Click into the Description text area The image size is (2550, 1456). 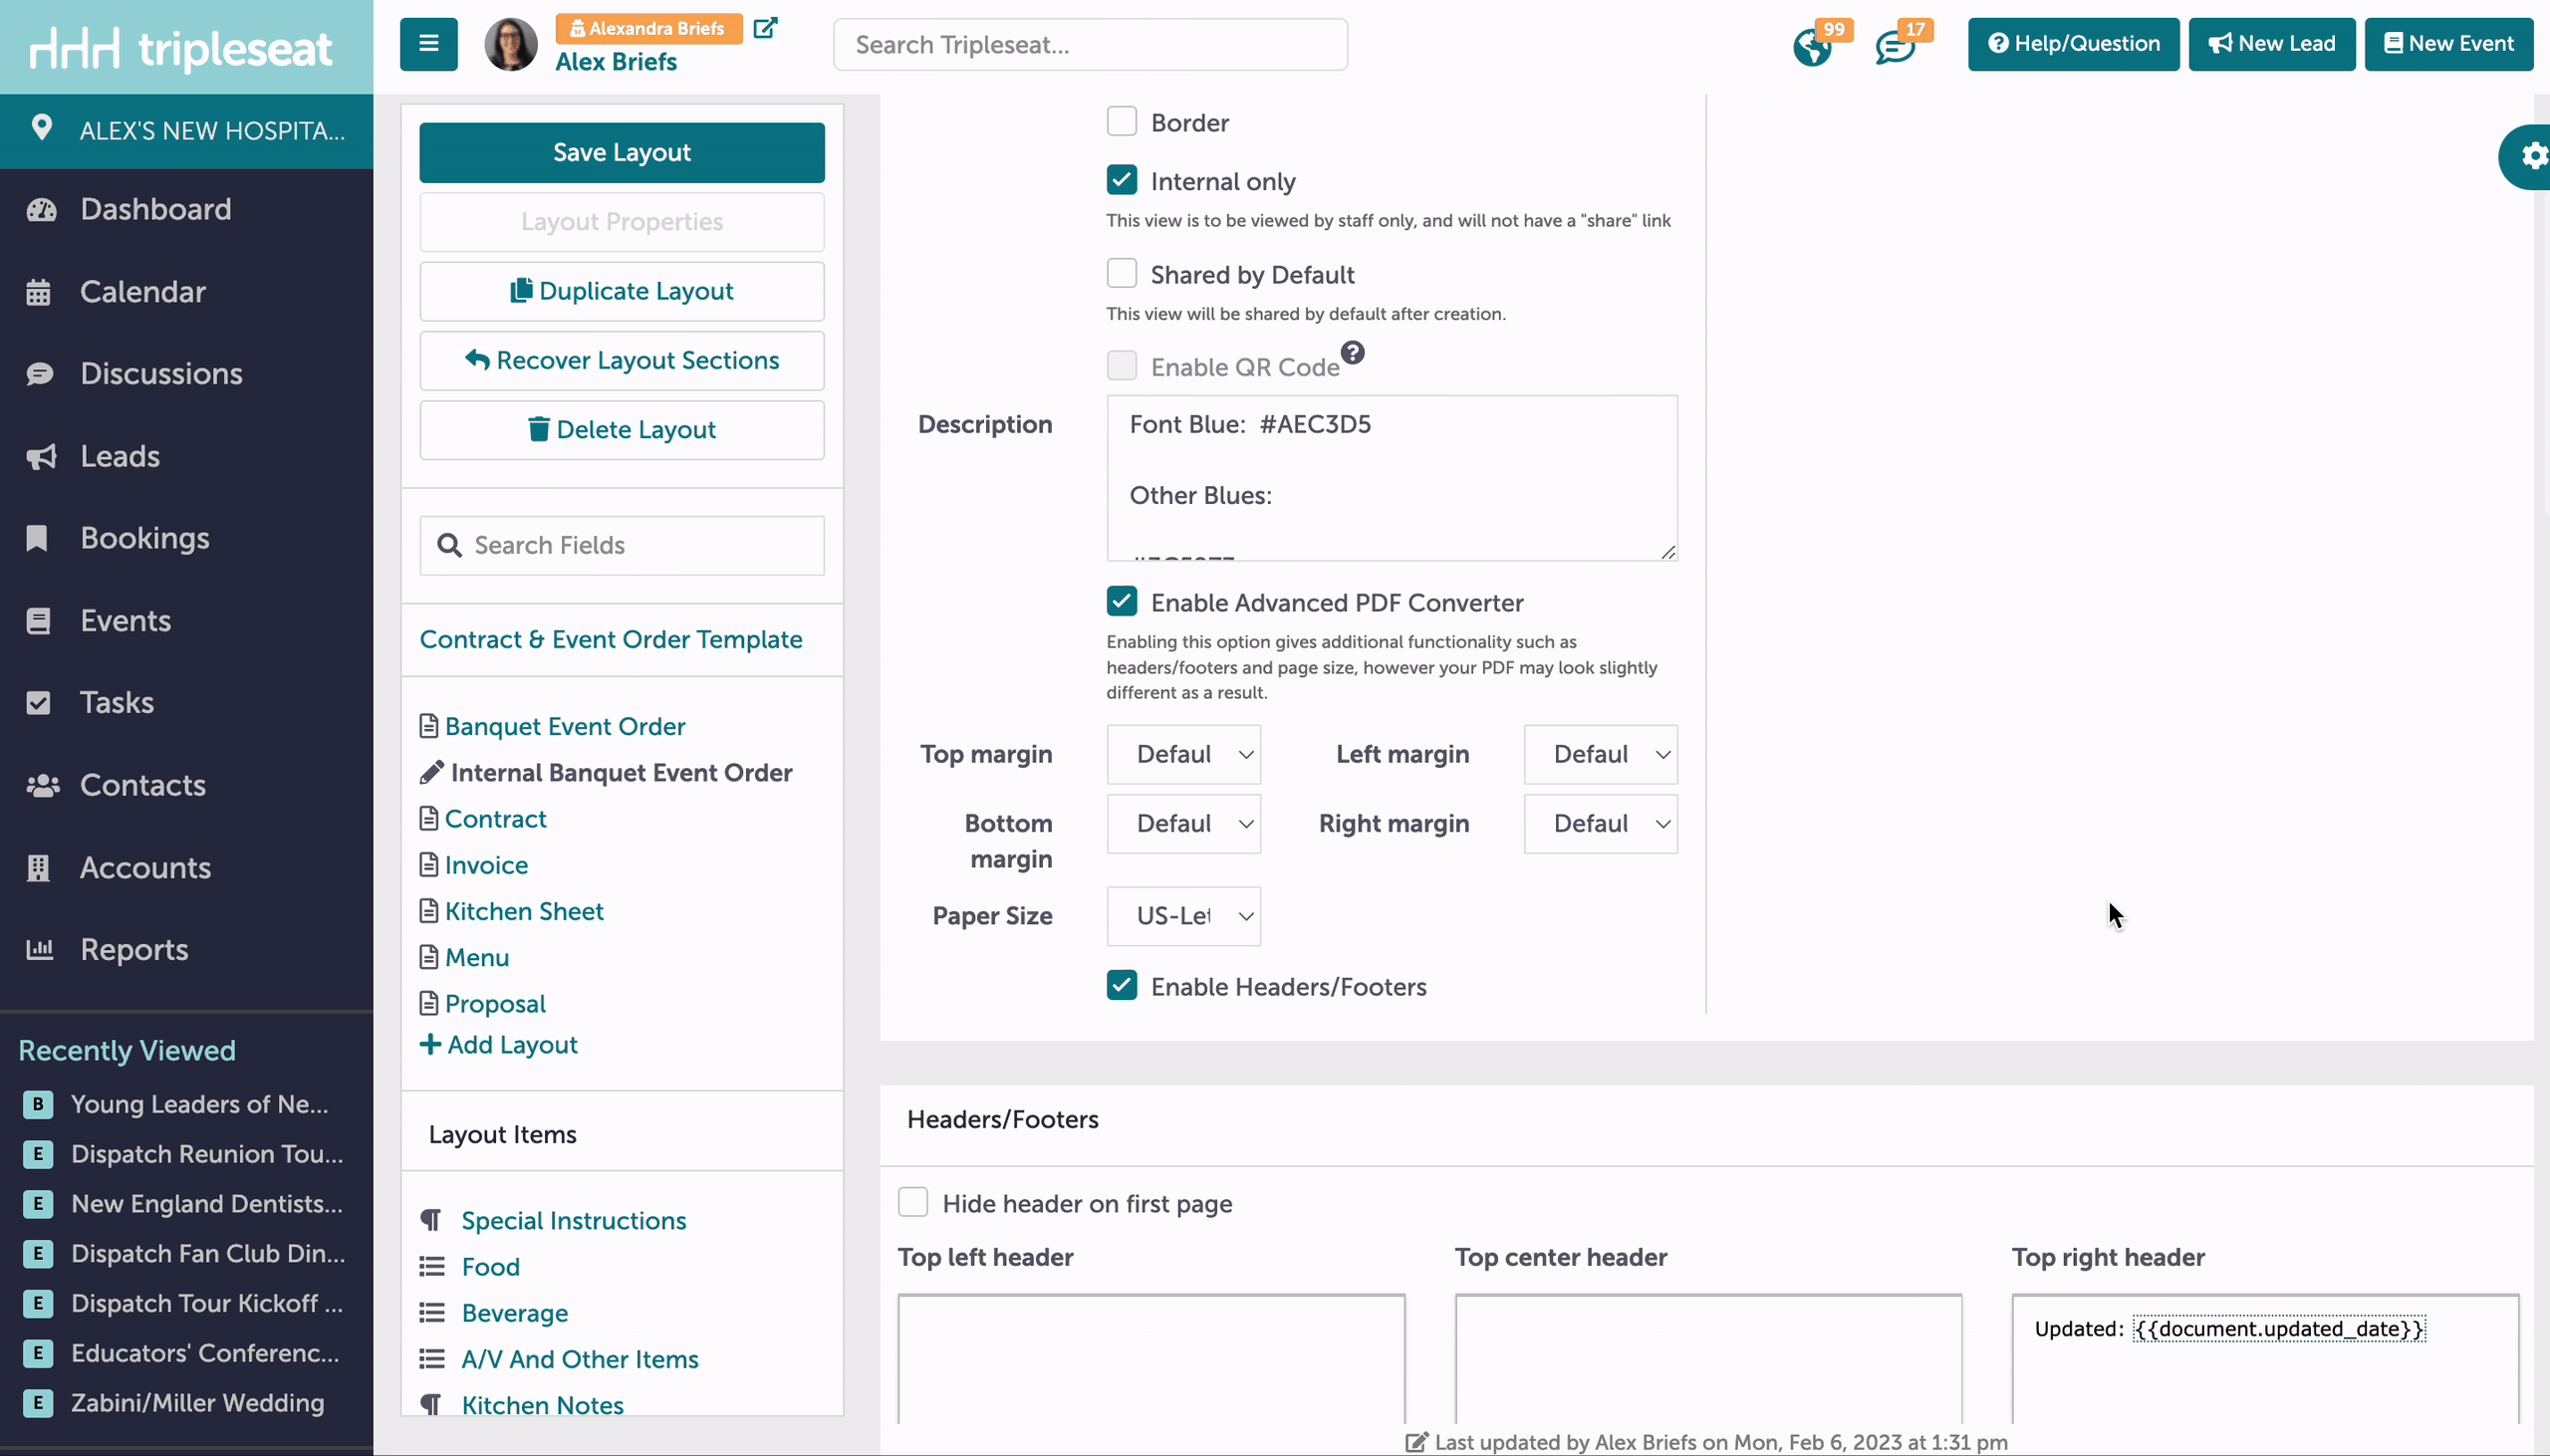(x=1392, y=478)
